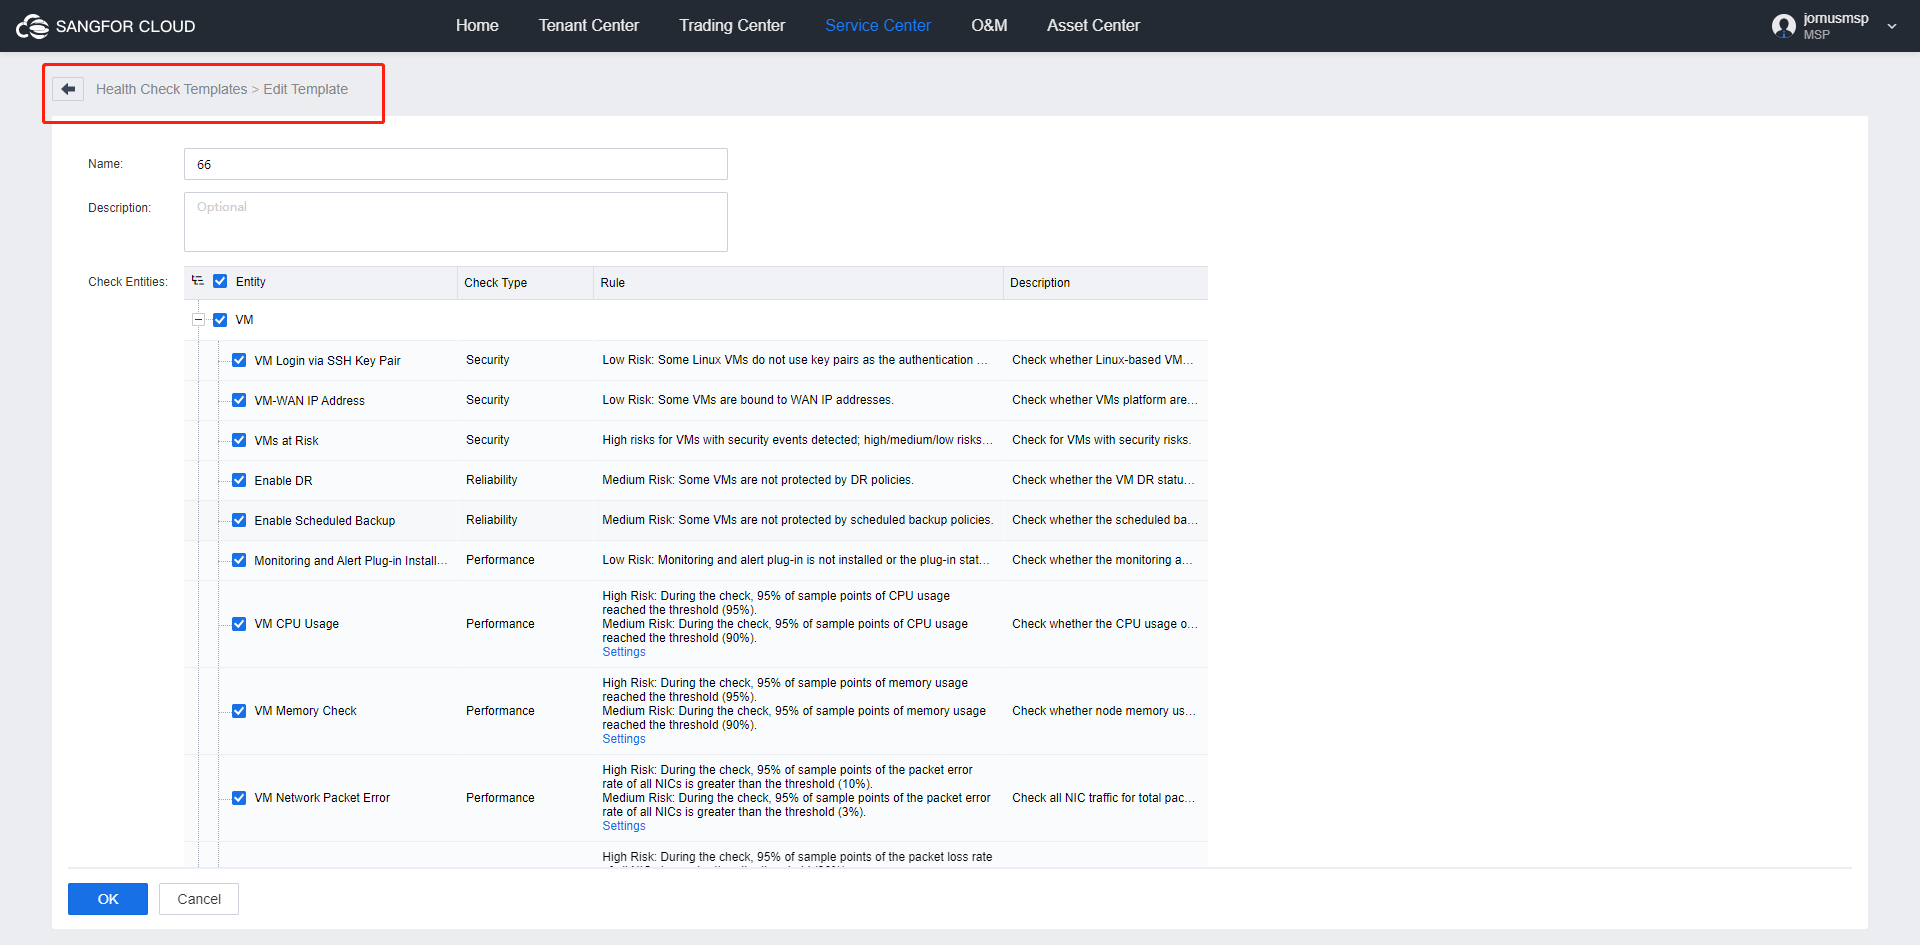The image size is (1920, 945).
Task: Uncheck Monitoring and Alert Plug-in checkbox
Action: (239, 560)
